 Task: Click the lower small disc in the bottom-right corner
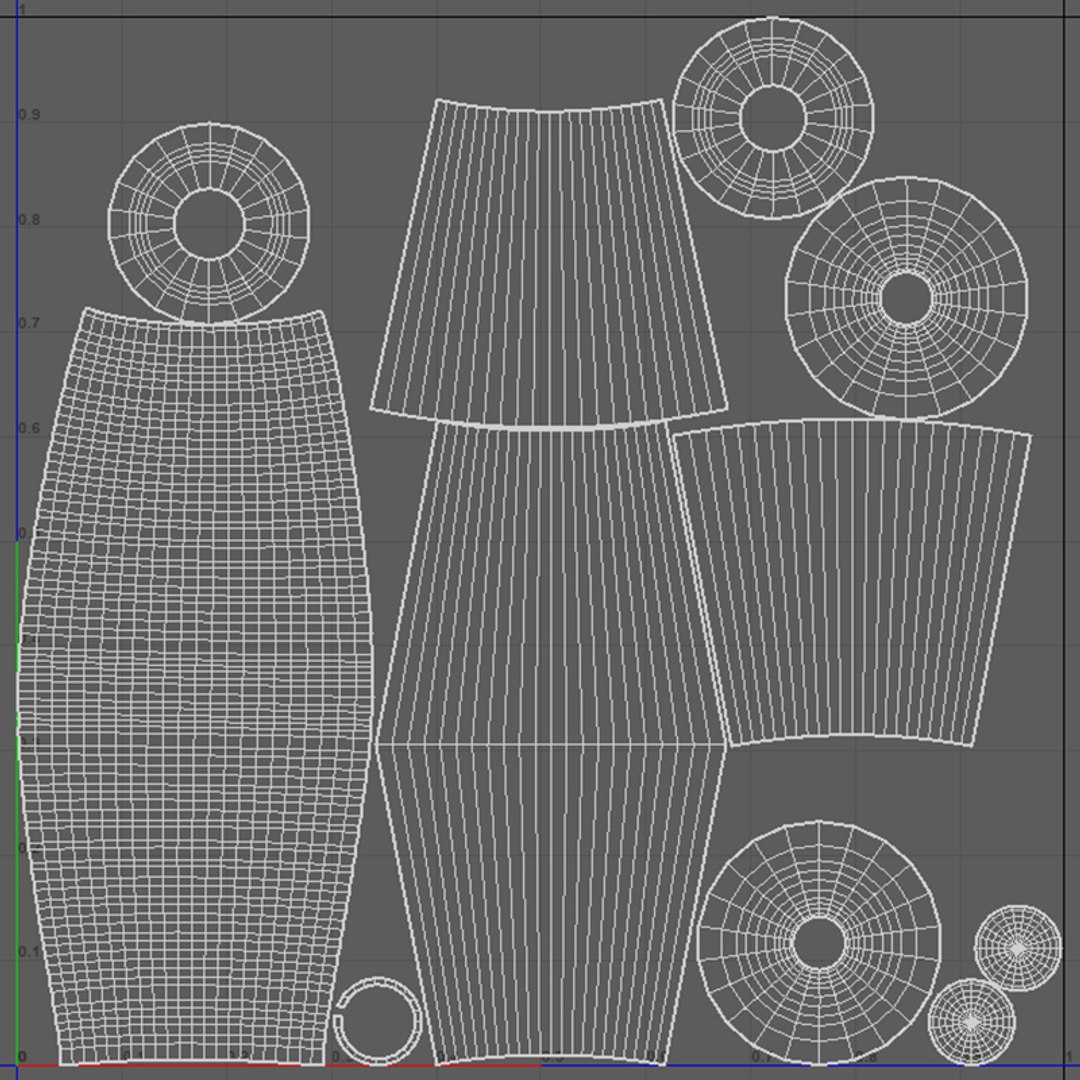971,1022
